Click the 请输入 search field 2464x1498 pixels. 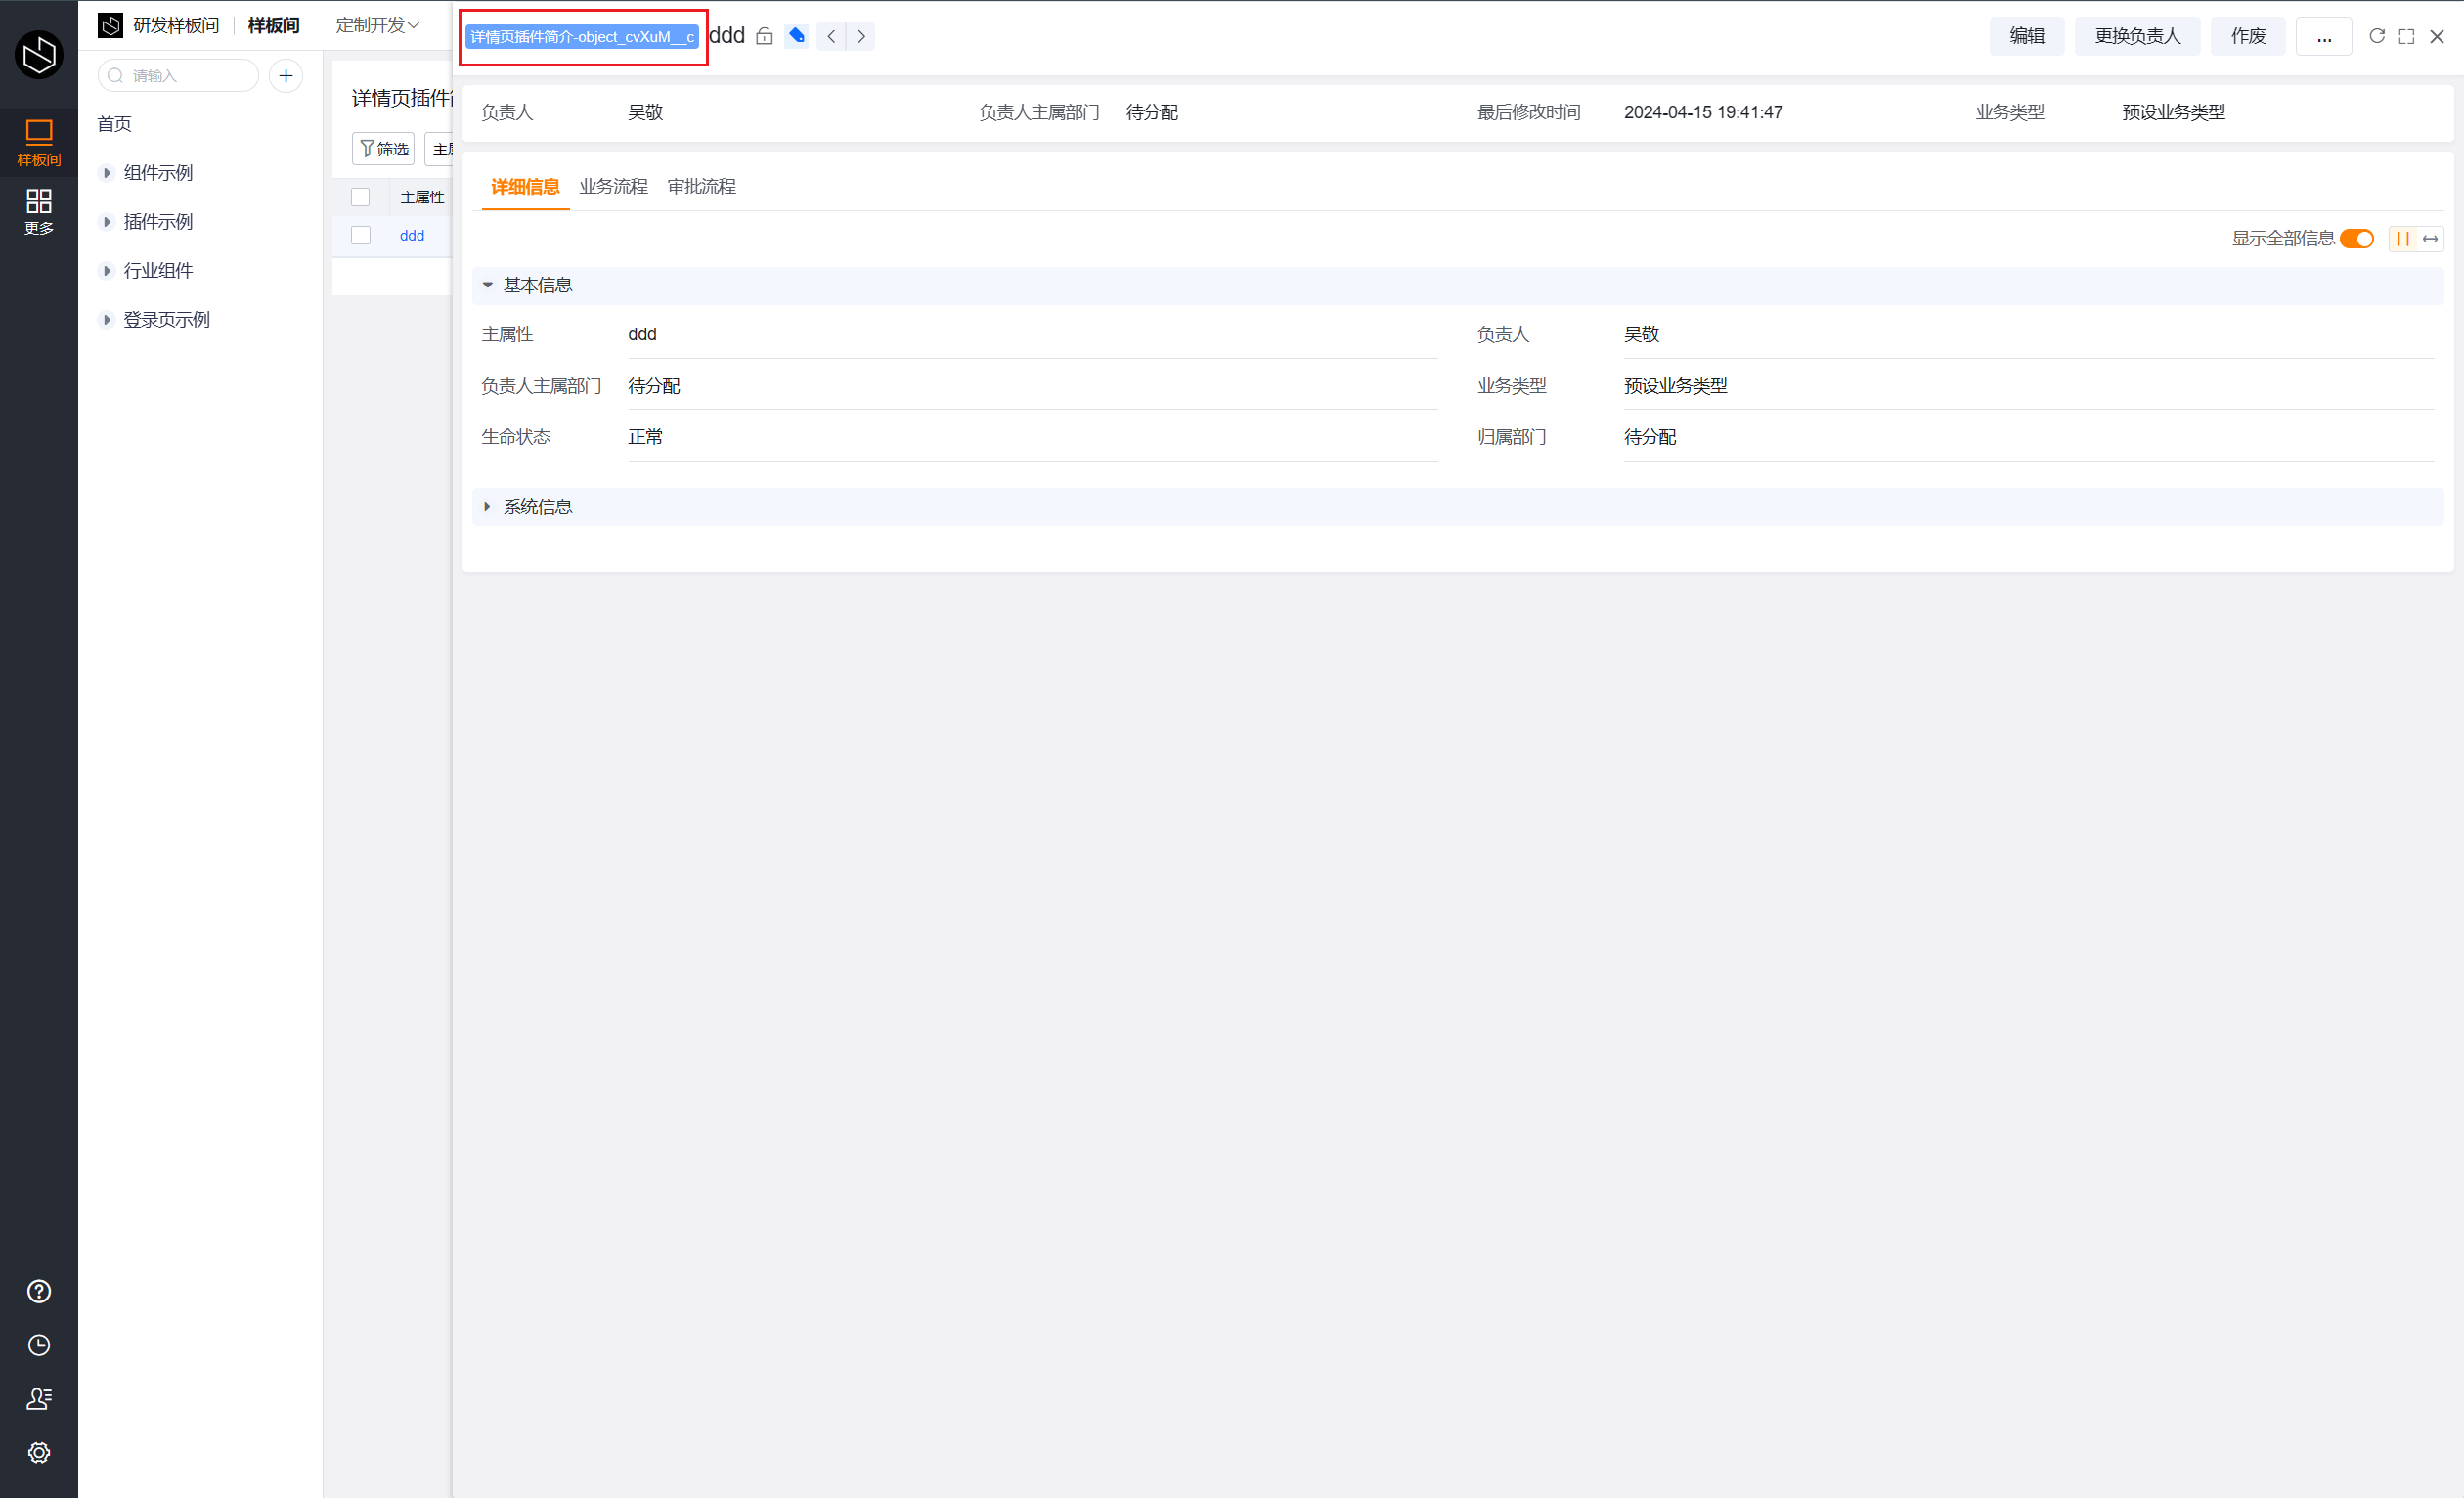pyautogui.click(x=178, y=76)
